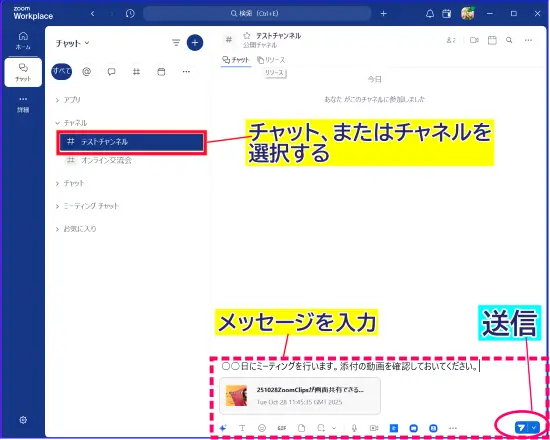Switch to the チャット tab in channel
550x440 pixels.
pos(236,60)
